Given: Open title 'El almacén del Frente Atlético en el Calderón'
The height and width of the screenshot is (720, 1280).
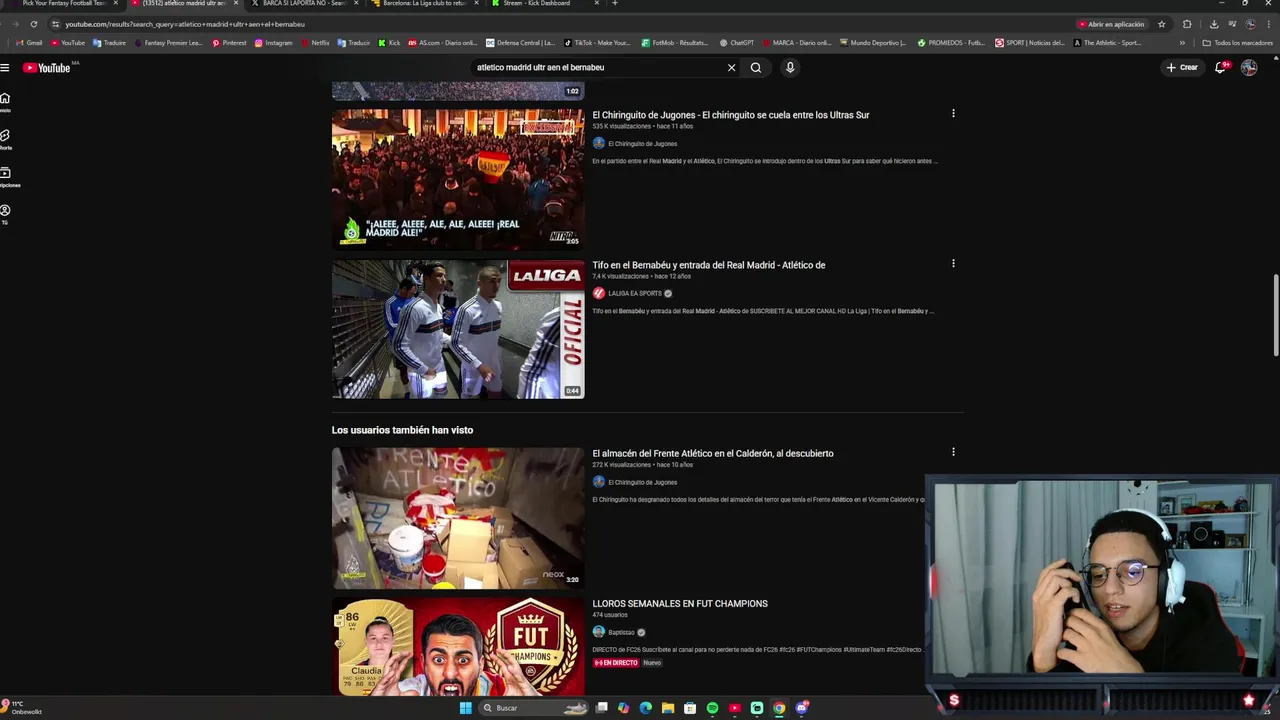Looking at the screenshot, I should [713, 453].
